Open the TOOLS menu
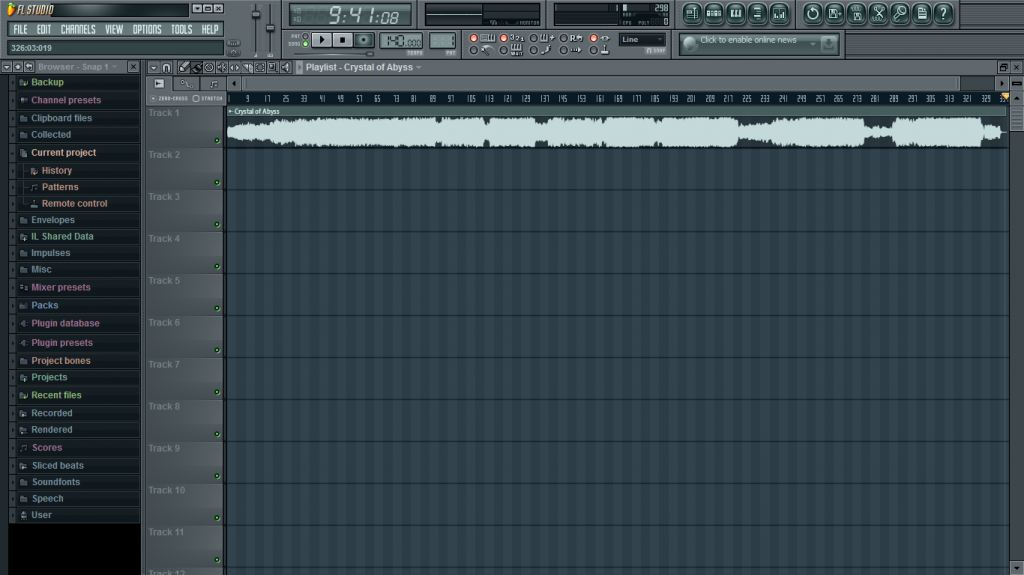 (182, 29)
